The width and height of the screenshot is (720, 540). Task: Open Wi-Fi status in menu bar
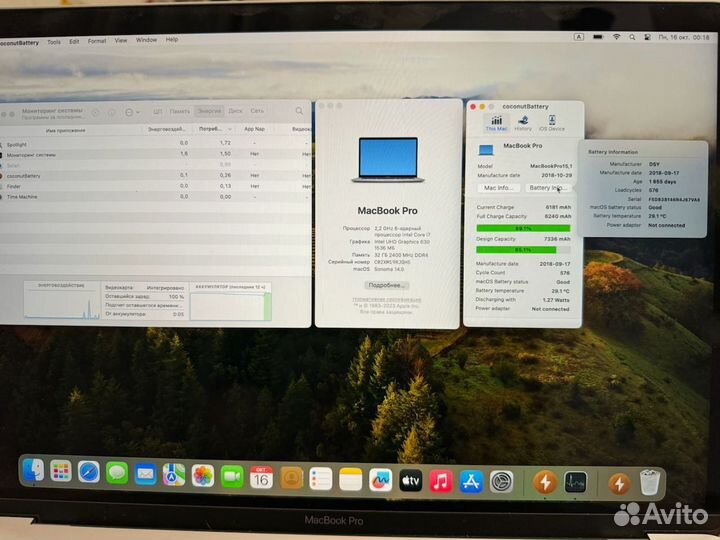pyautogui.click(x=616, y=37)
